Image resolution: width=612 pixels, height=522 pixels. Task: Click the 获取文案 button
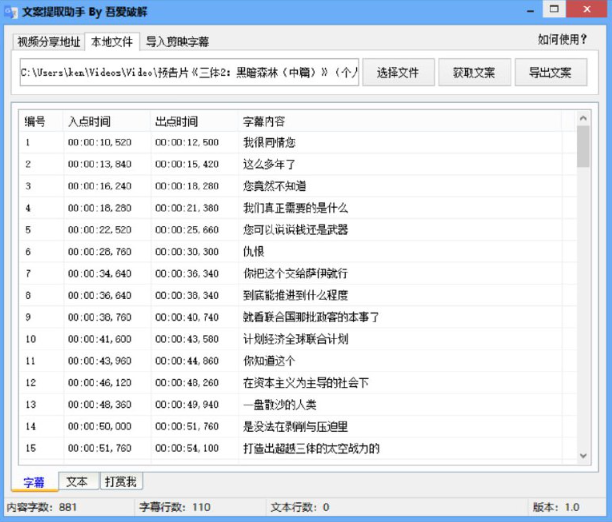click(474, 72)
